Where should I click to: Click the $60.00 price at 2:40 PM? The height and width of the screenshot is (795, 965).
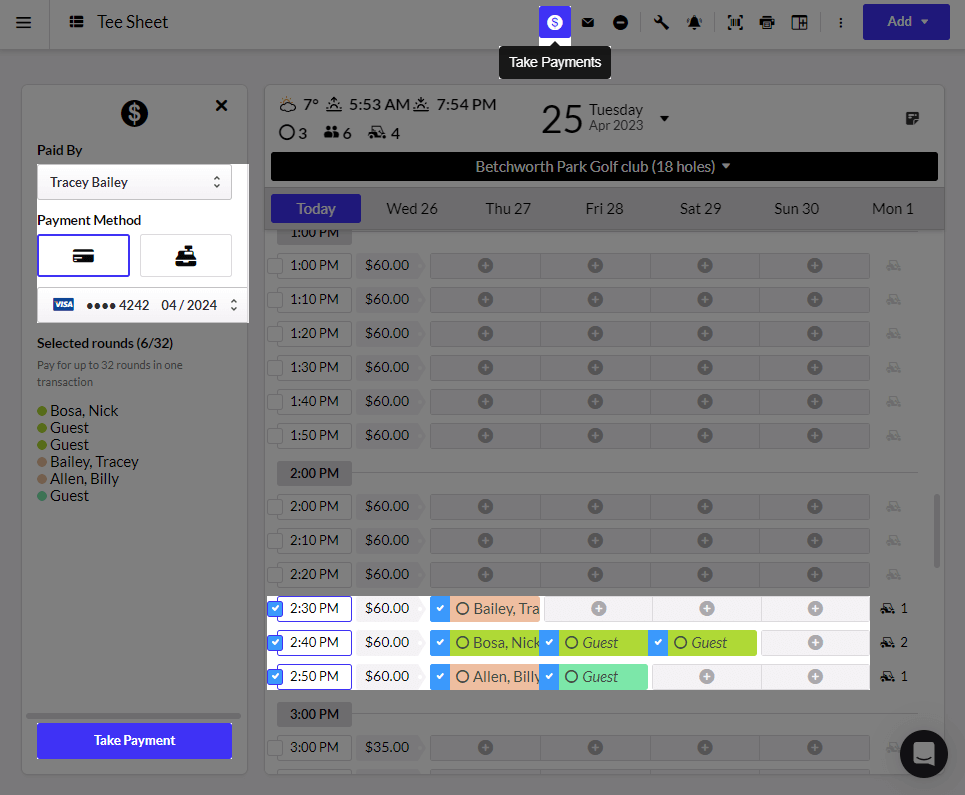click(x=387, y=642)
